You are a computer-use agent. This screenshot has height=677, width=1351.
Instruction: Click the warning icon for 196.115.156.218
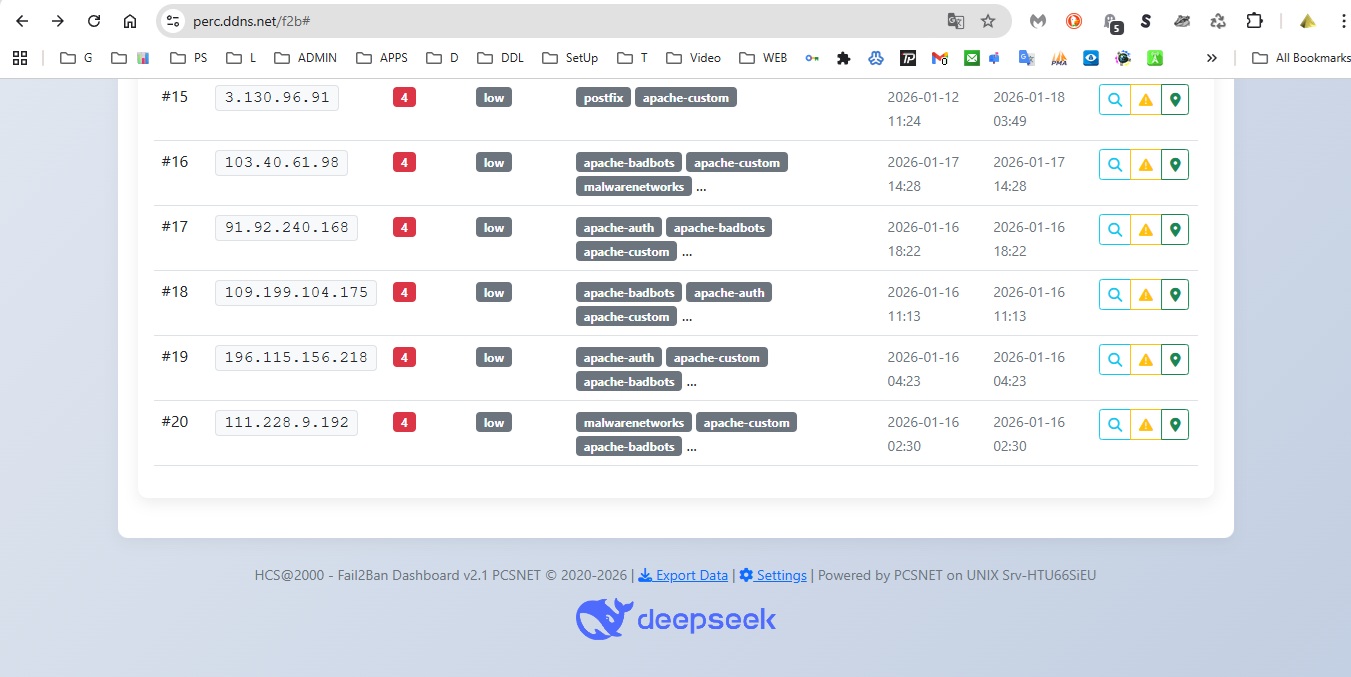pyautogui.click(x=1145, y=360)
